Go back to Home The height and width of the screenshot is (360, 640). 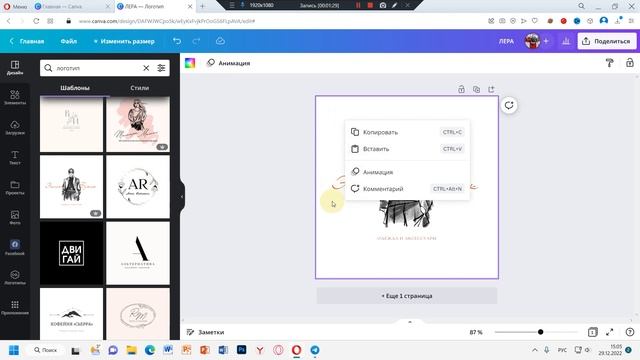click(x=27, y=41)
